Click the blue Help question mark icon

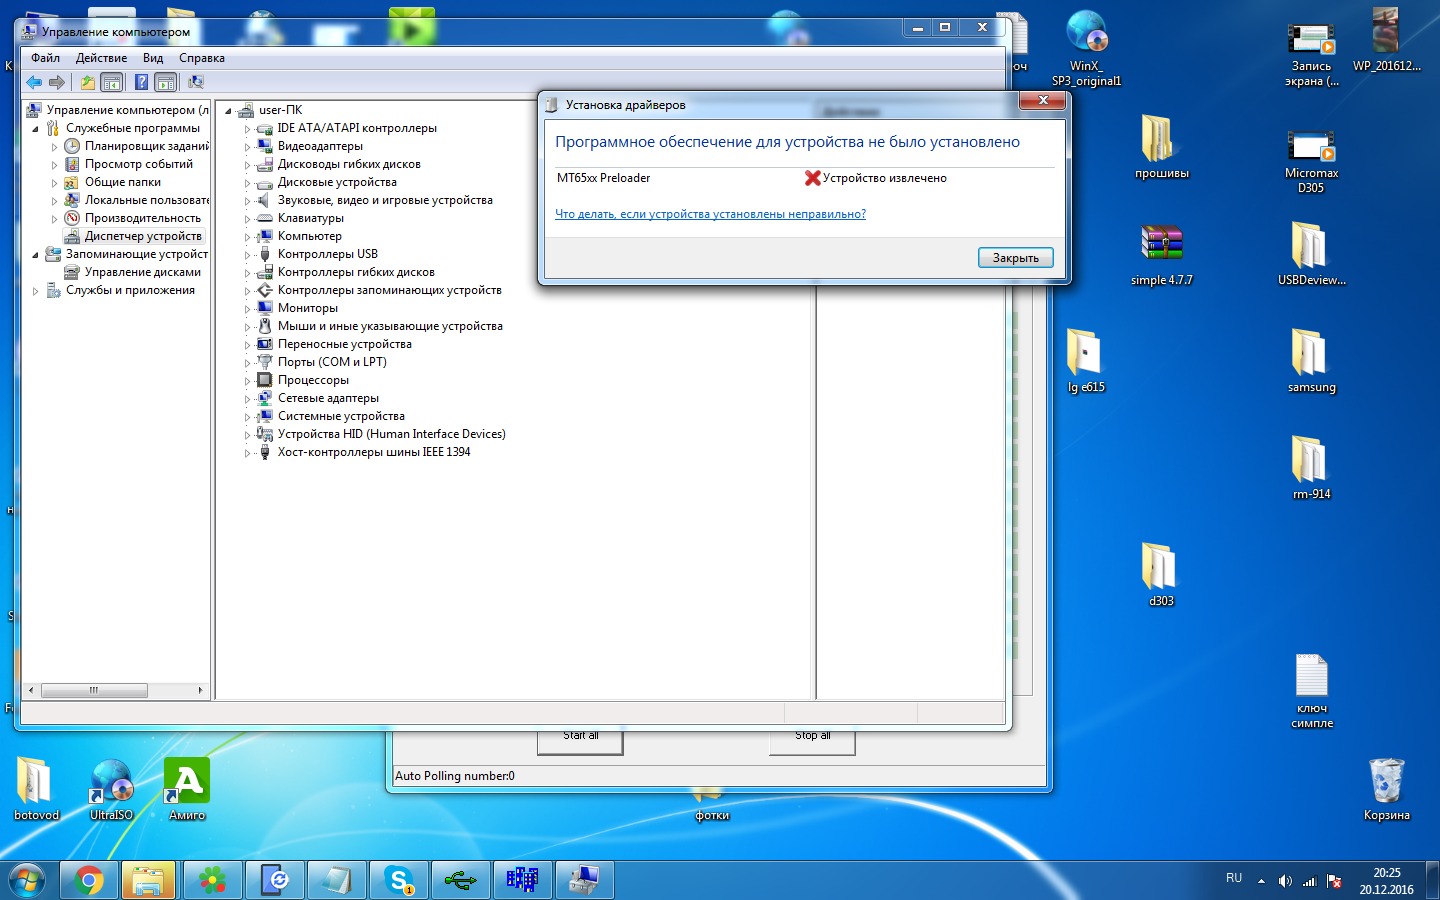tap(141, 82)
